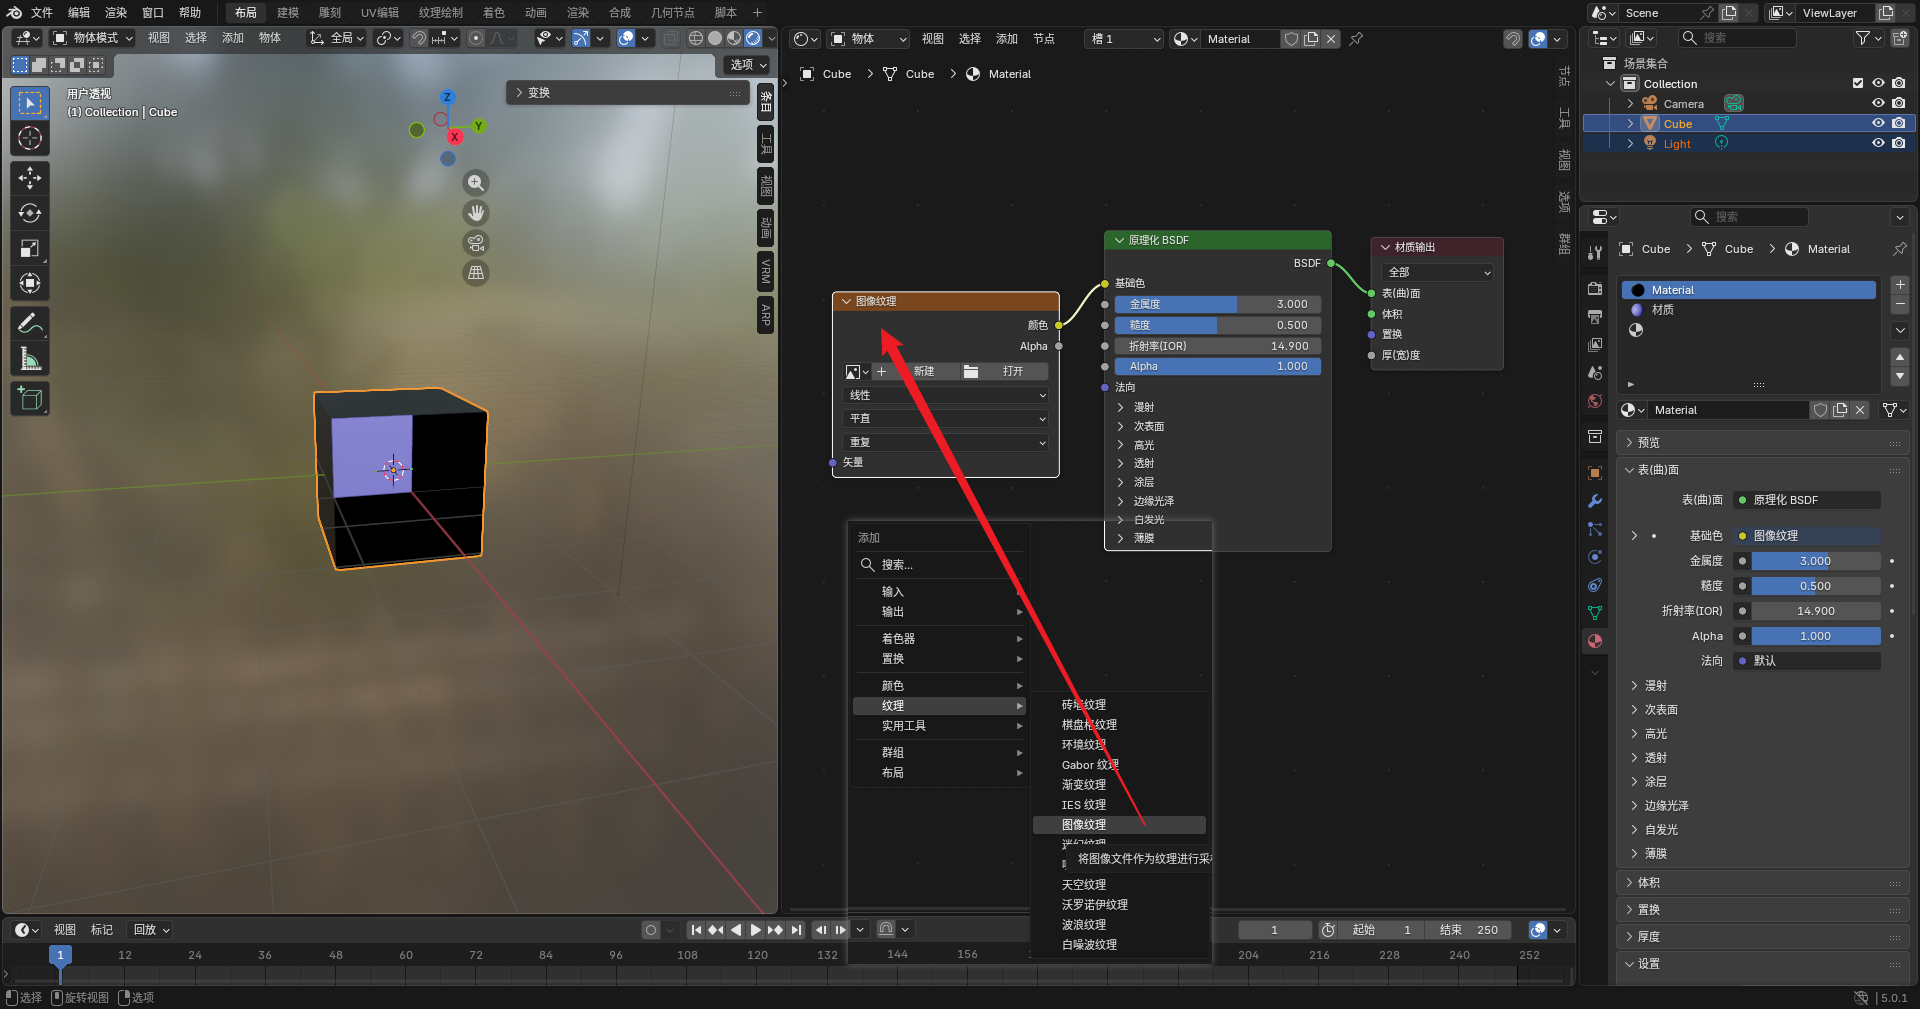
Task: Click the viewport zoom magnifier icon
Action: (476, 183)
